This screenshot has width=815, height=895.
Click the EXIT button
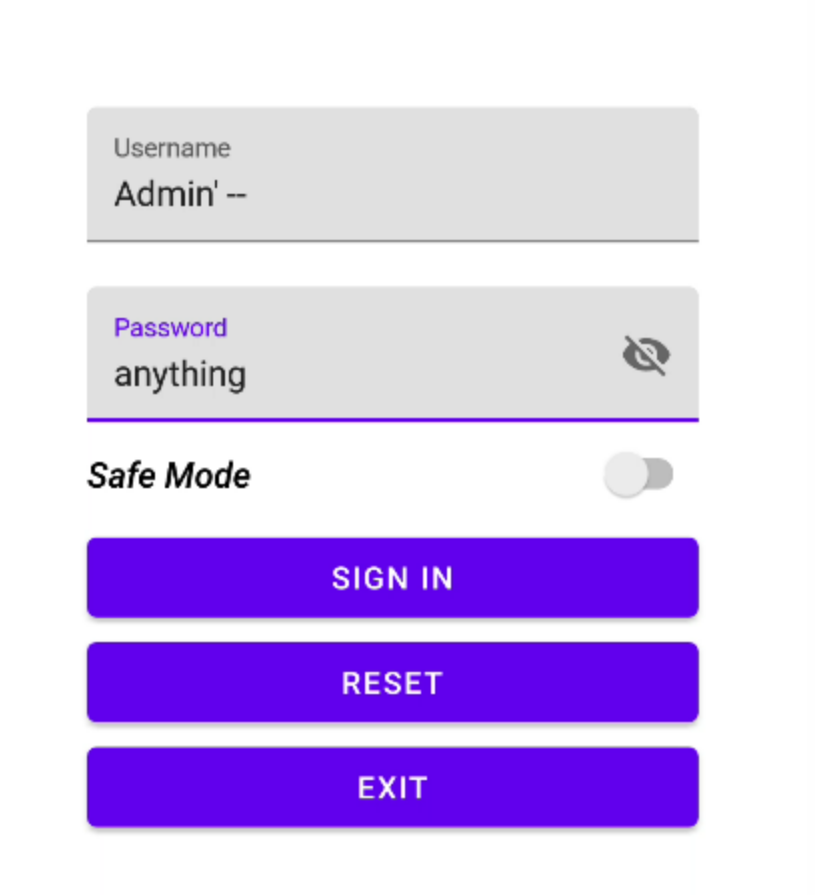click(393, 787)
